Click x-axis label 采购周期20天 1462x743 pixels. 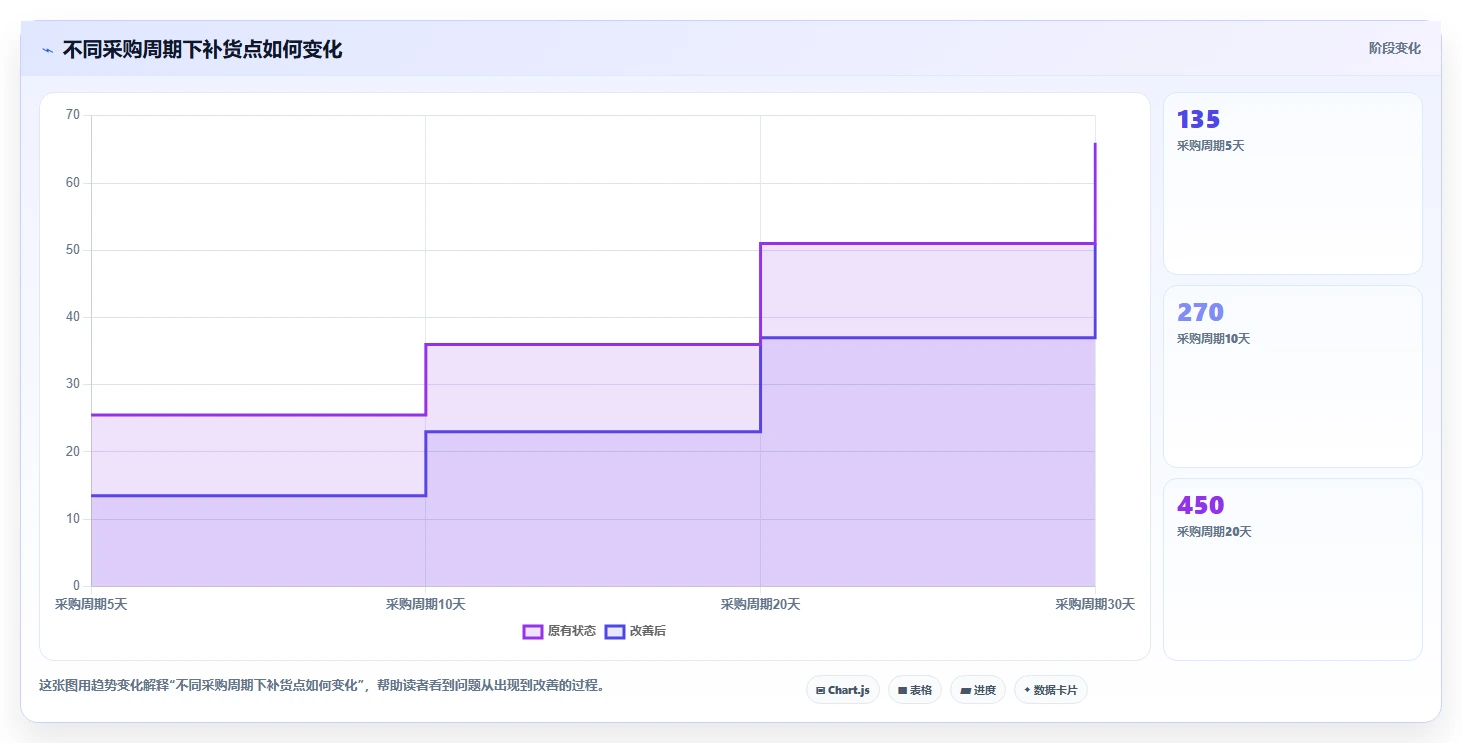[760, 604]
